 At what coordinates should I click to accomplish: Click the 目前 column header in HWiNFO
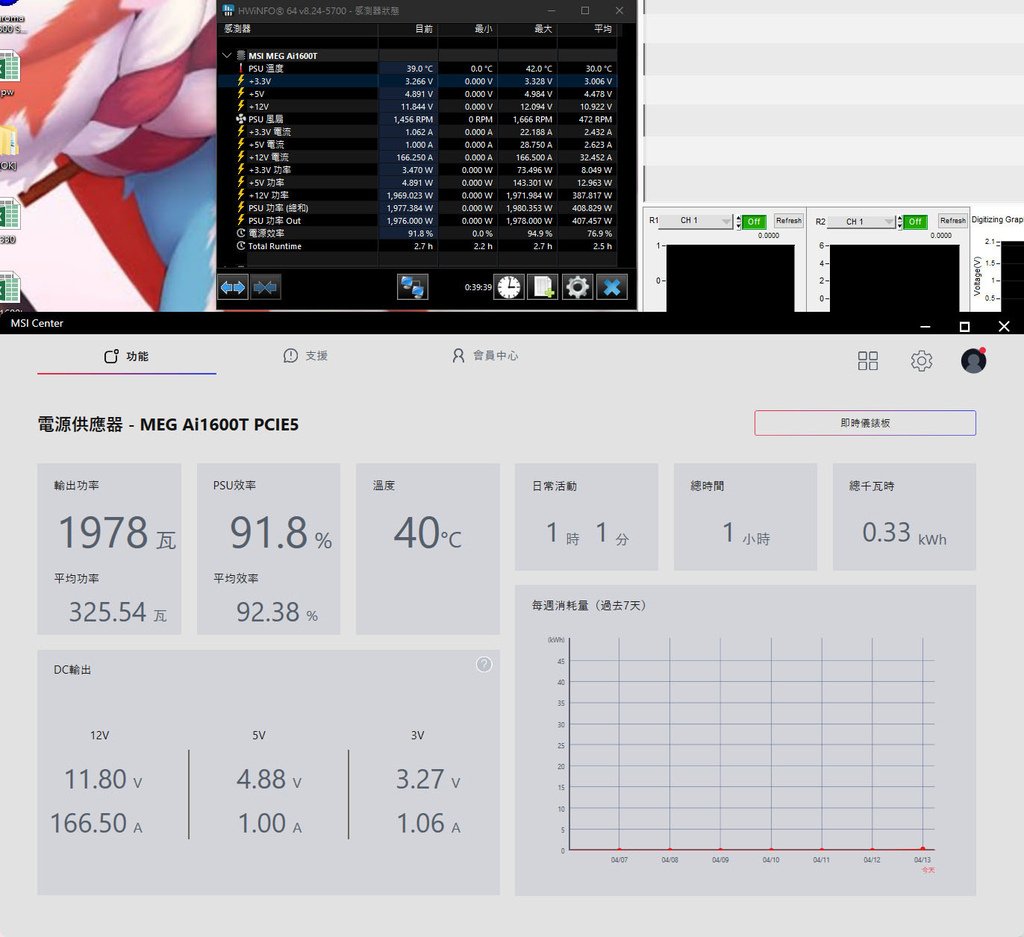[x=408, y=29]
